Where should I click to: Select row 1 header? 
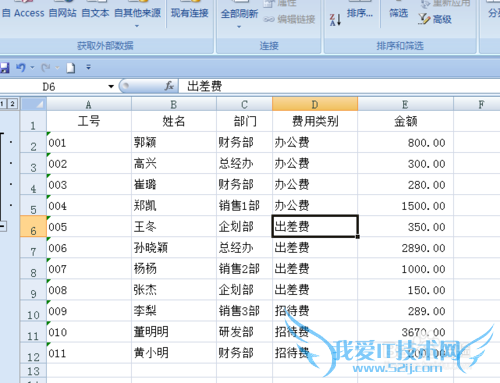coord(33,121)
